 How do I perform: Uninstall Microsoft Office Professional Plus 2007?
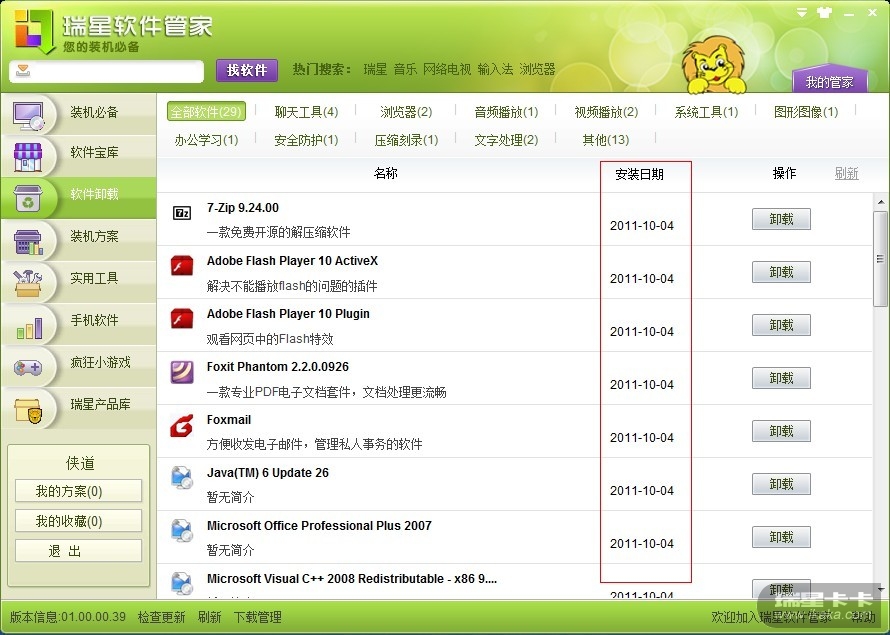[781, 537]
